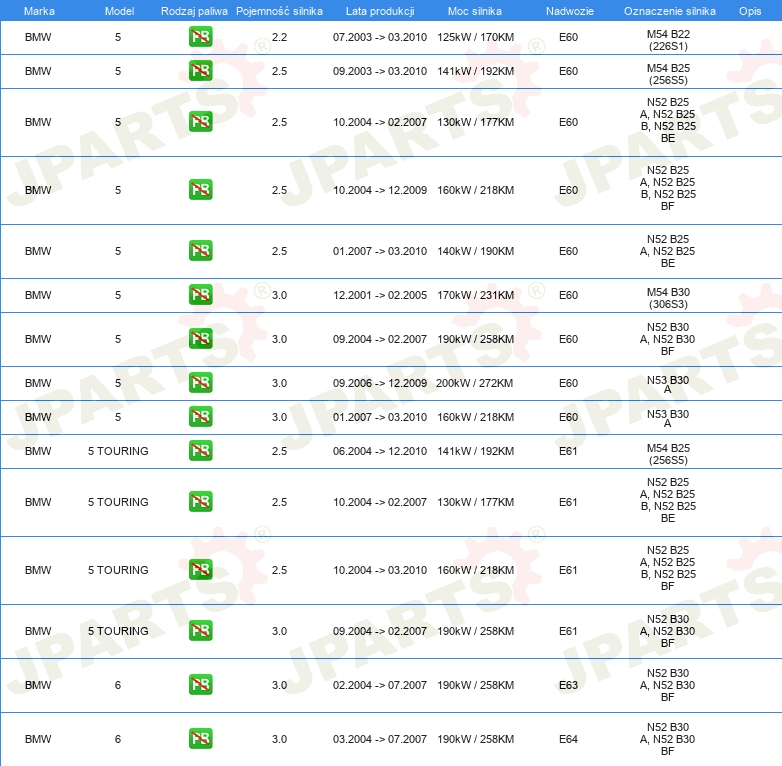Select the E61 body in the 160kW Touring row
This screenshot has width=782, height=766.
pos(568,570)
